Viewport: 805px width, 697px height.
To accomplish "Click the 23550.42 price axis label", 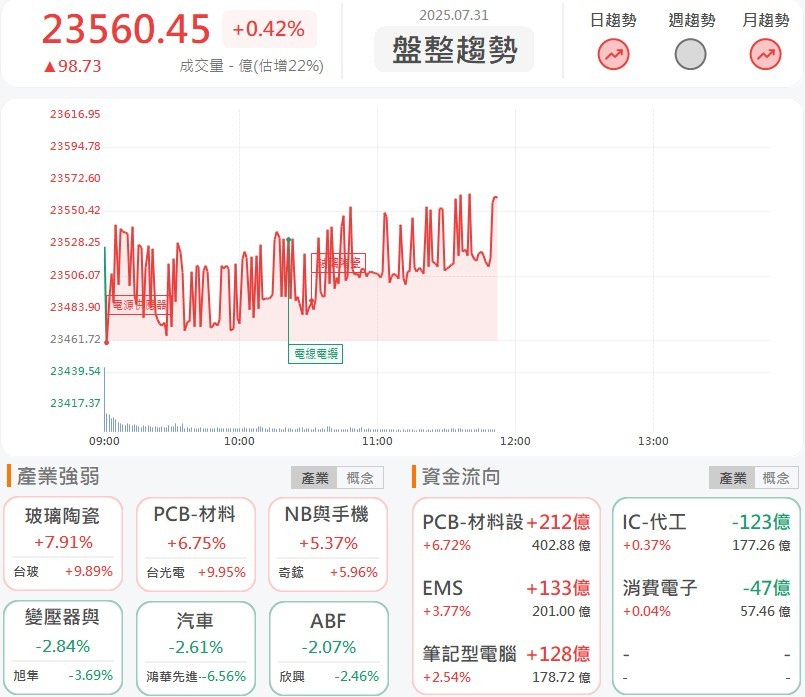I will (x=75, y=210).
